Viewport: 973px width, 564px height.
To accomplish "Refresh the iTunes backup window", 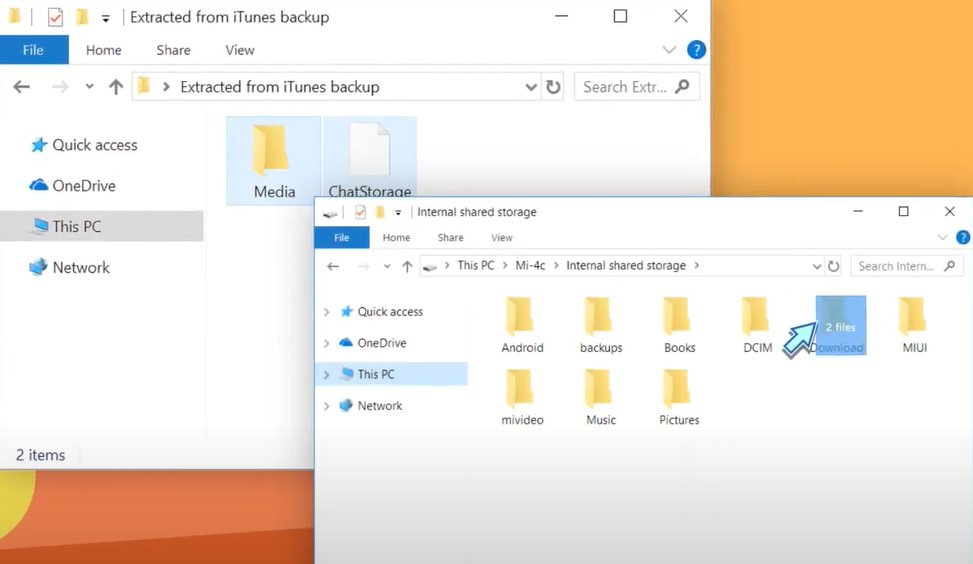I will 553,87.
